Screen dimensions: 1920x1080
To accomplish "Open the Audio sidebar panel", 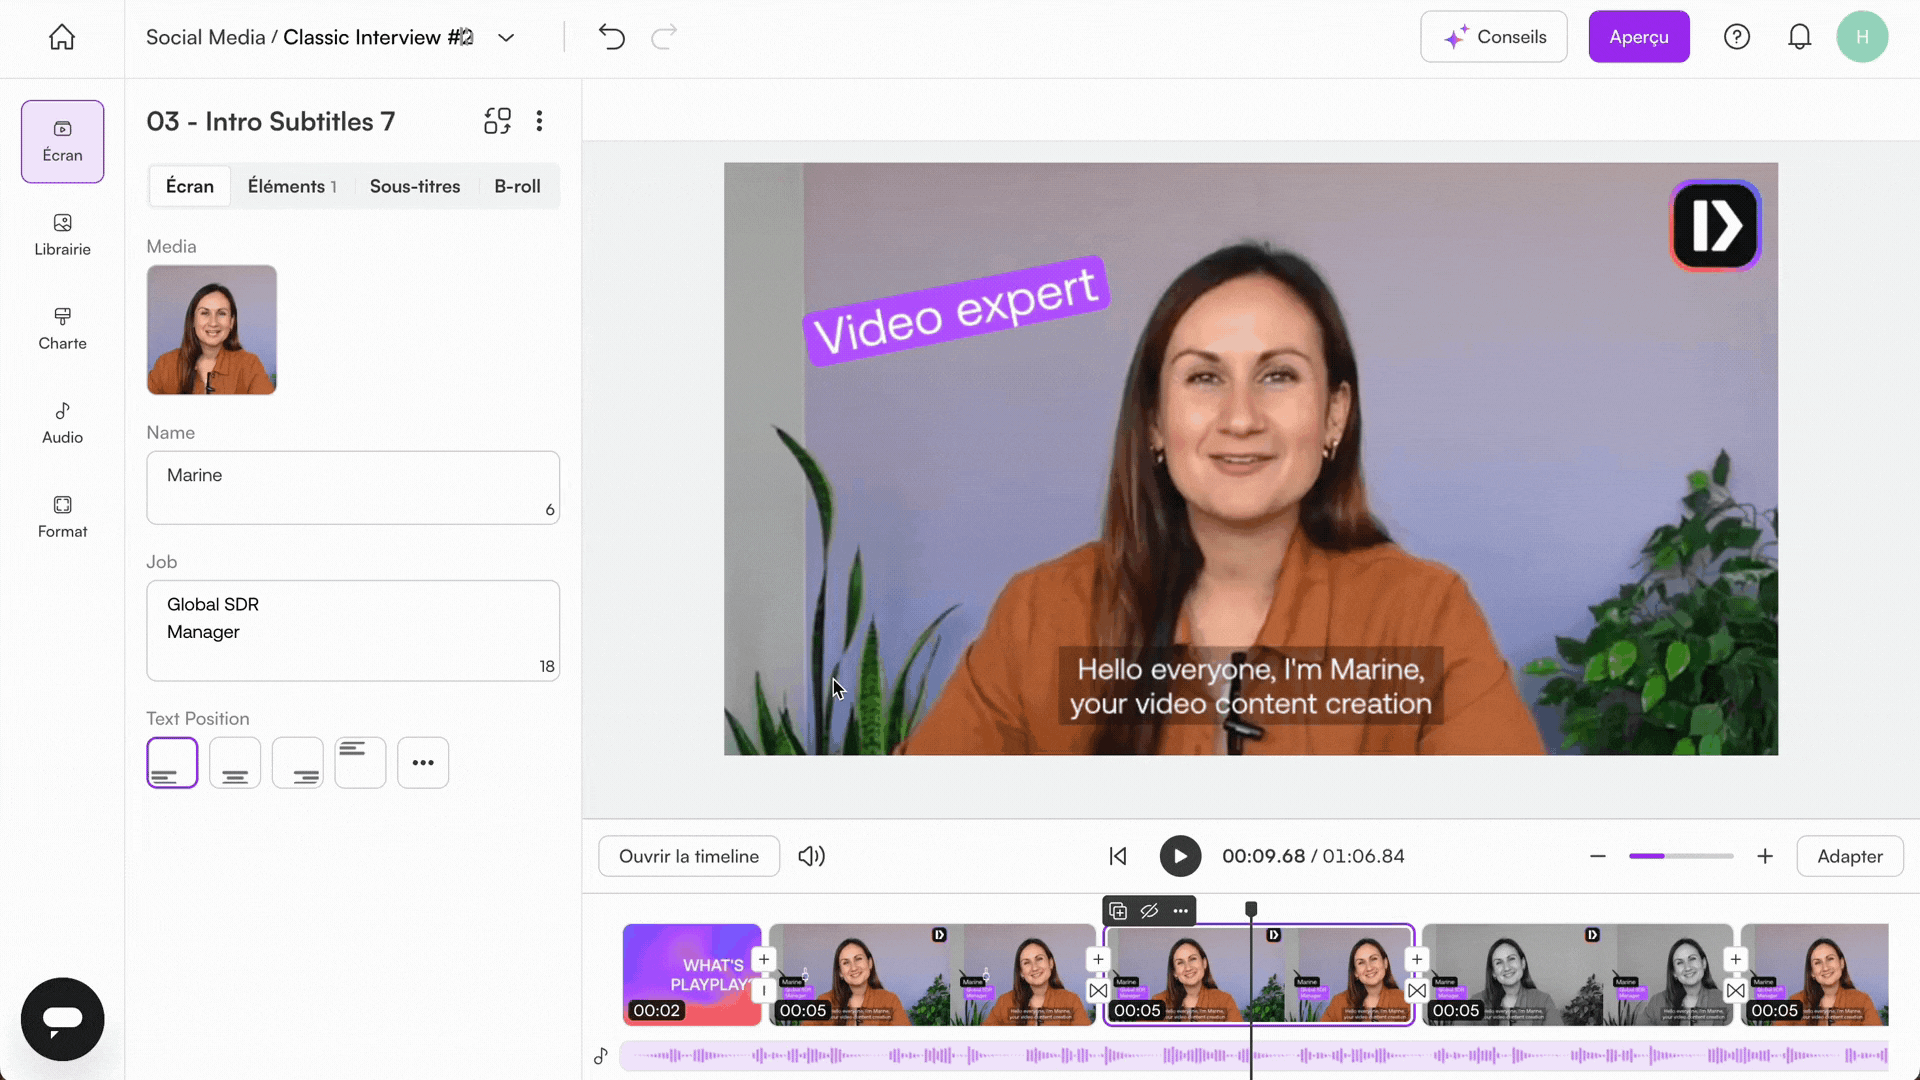I will point(62,423).
